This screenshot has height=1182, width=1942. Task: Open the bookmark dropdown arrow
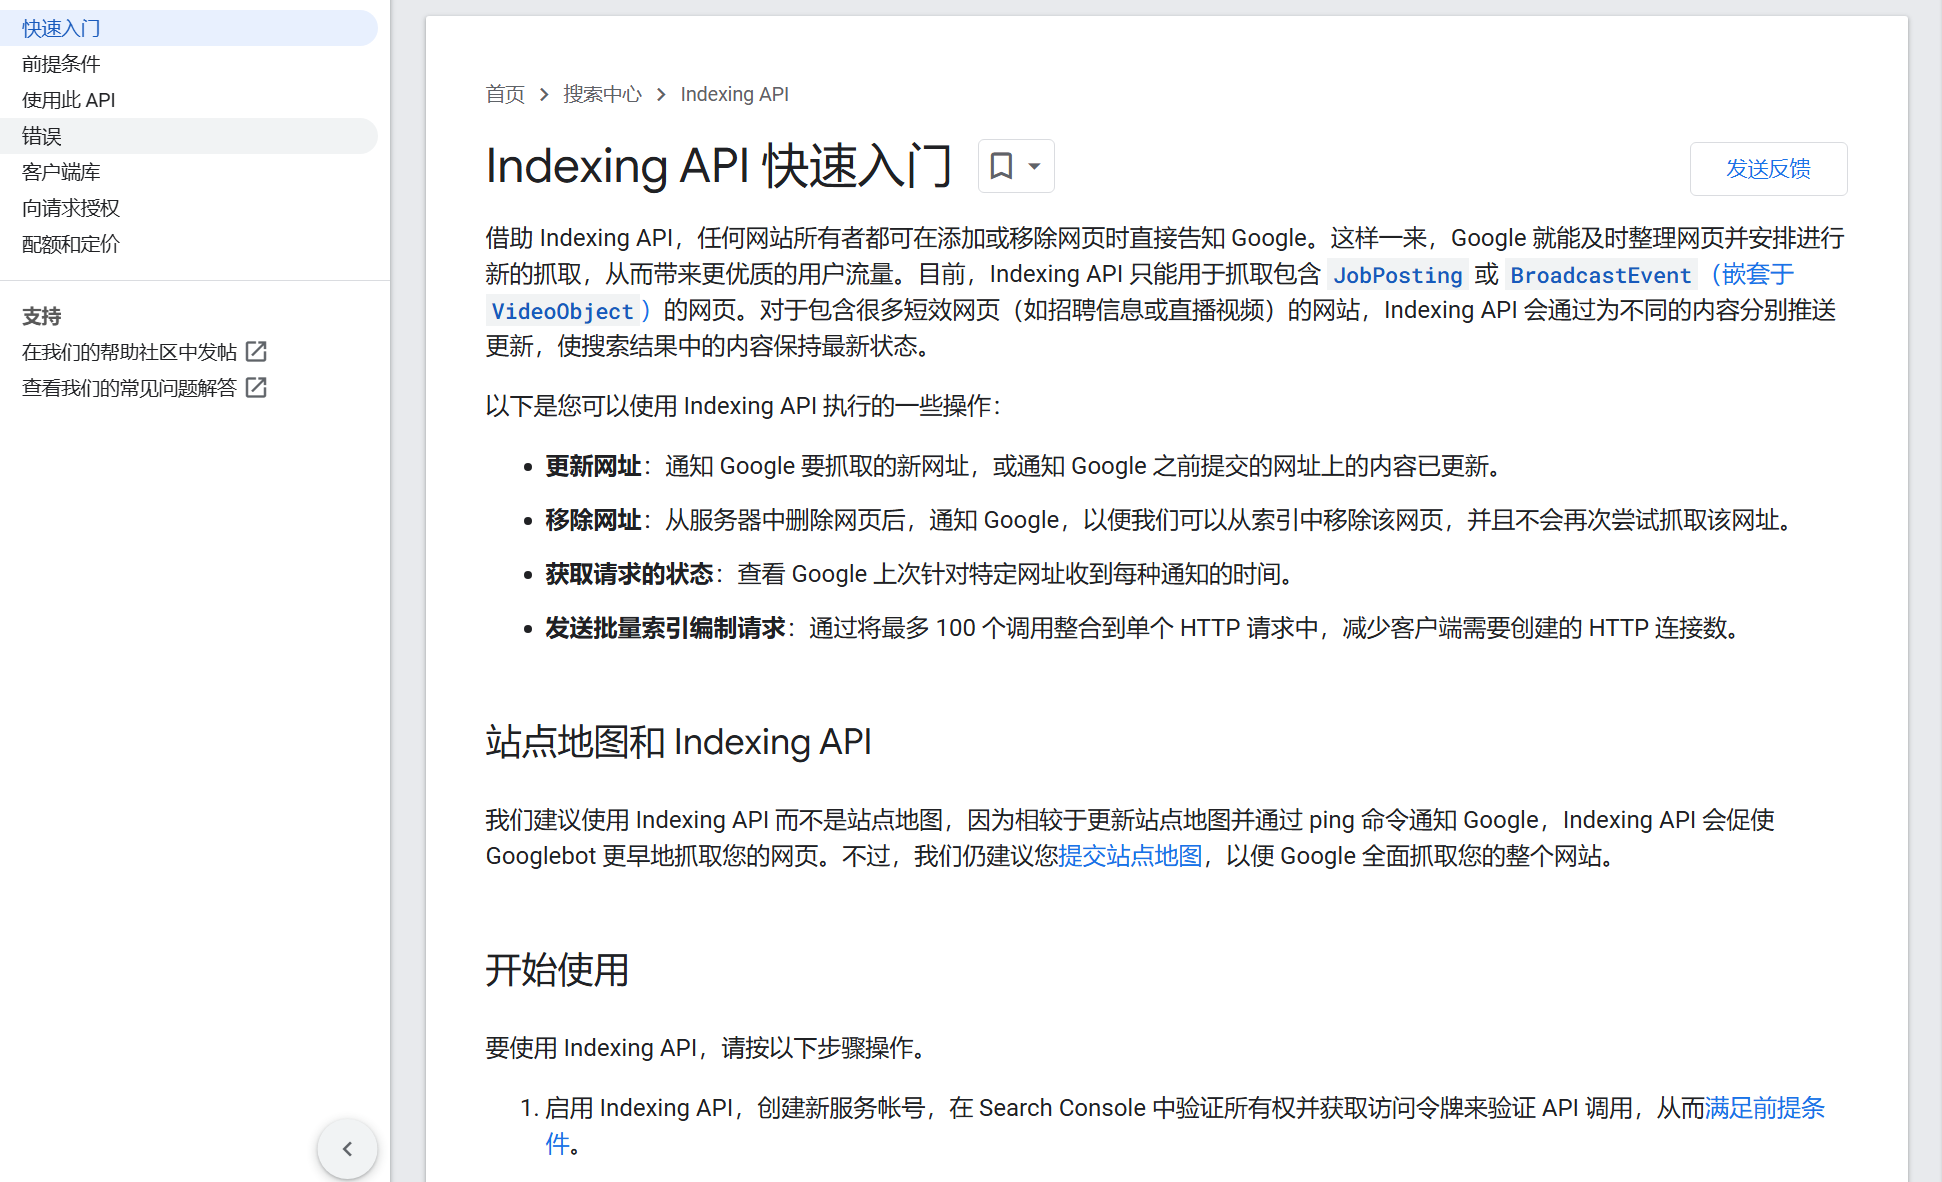point(1035,166)
